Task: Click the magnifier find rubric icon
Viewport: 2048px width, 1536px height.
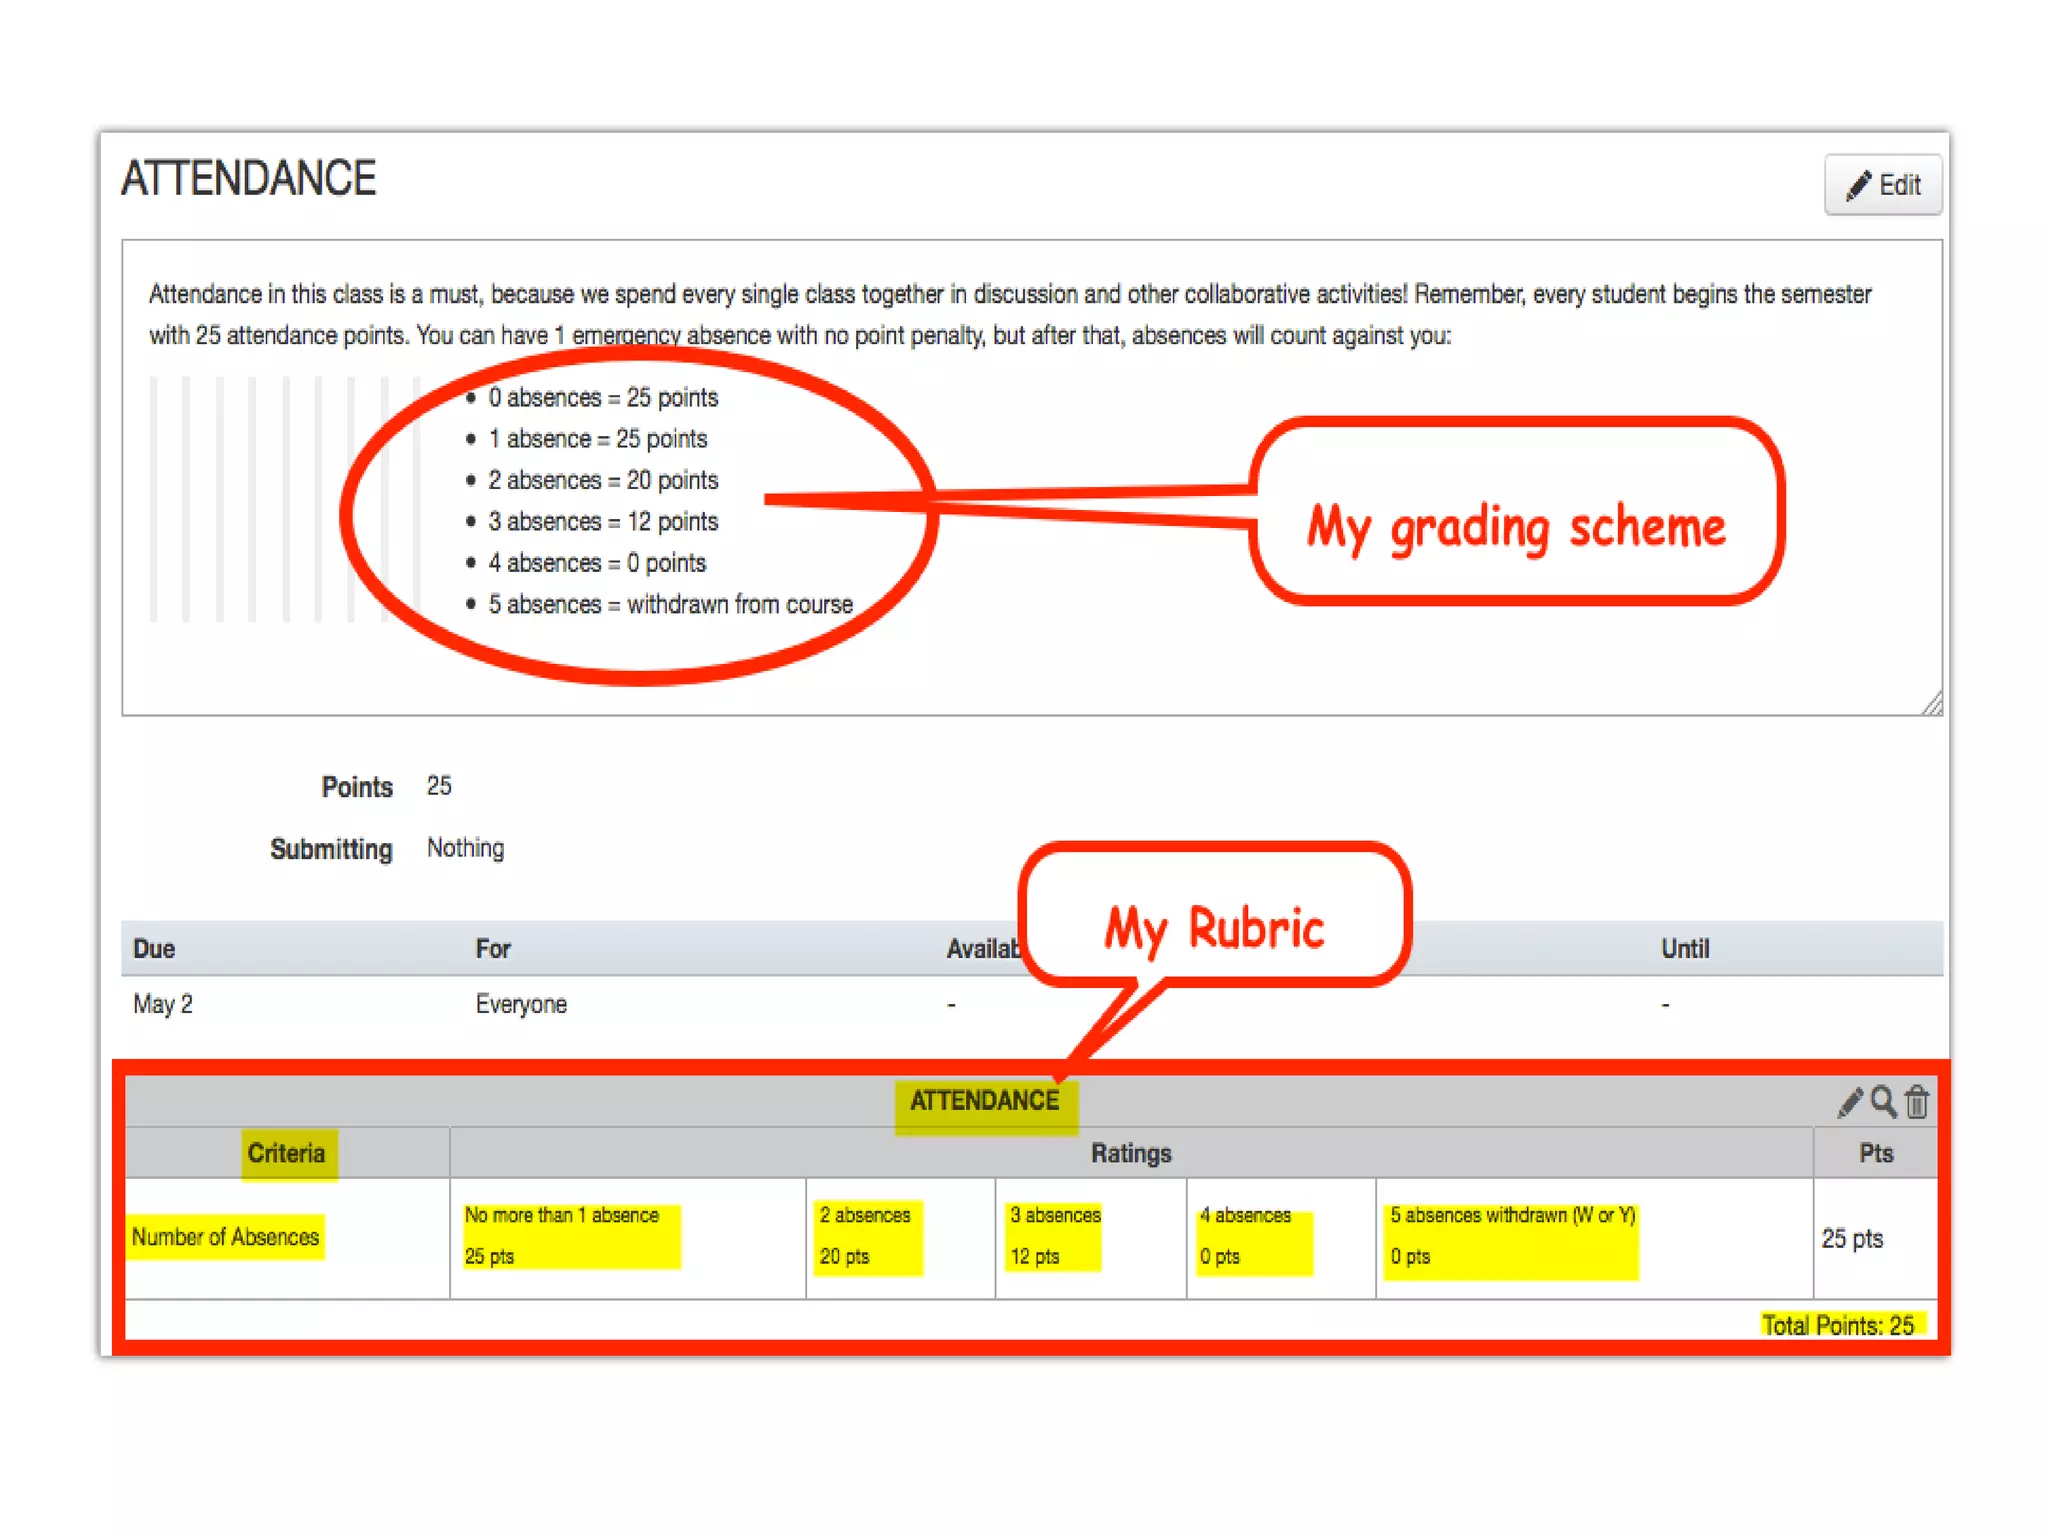Action: click(1883, 1102)
